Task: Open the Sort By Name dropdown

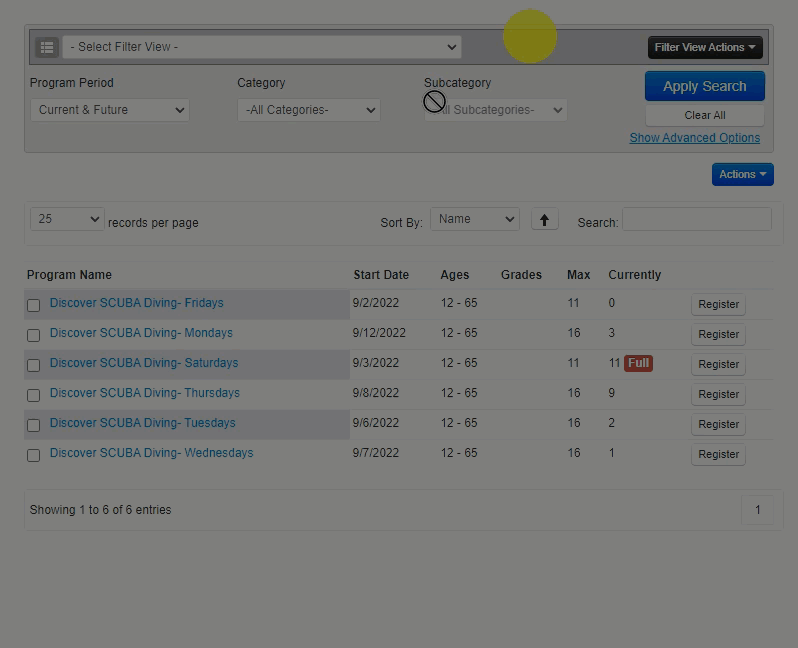Action: [474, 219]
